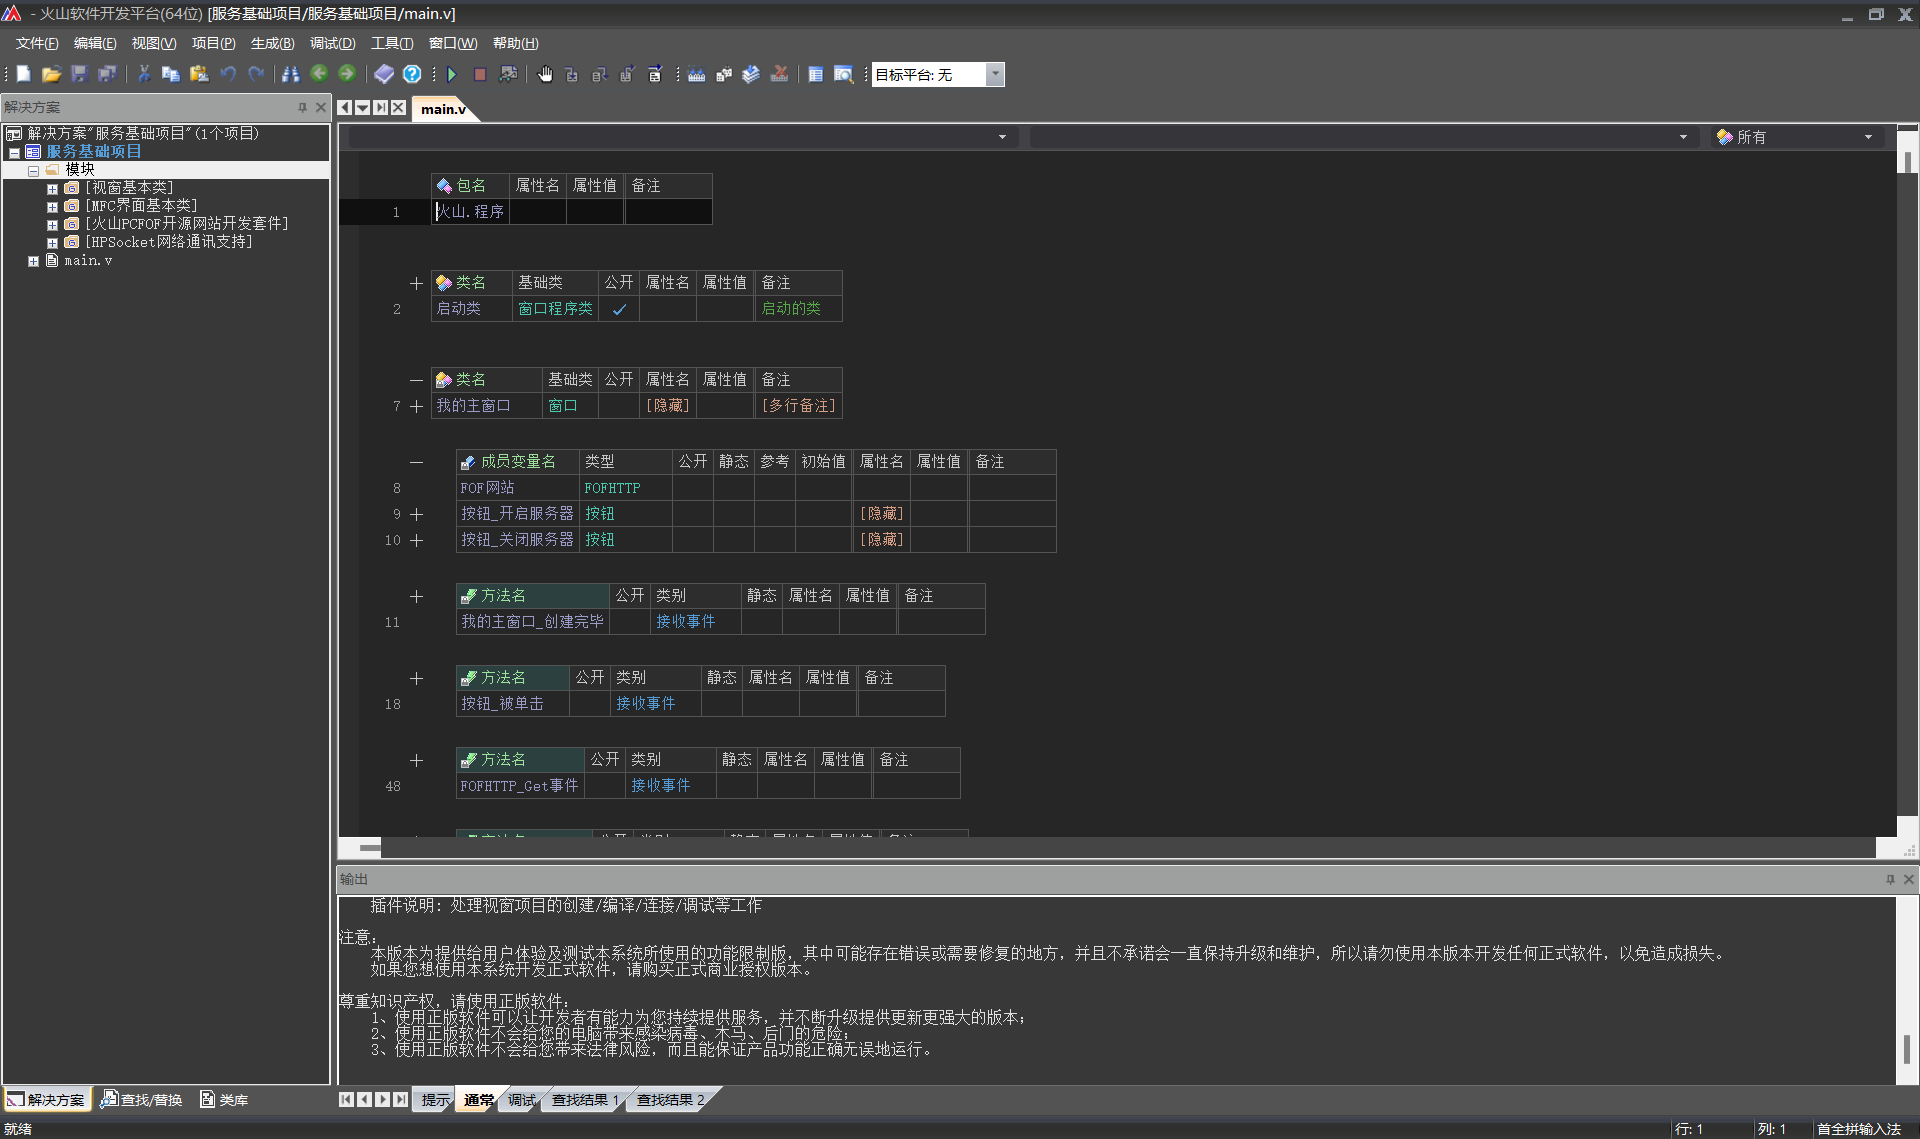Click the green Navigate Back arrow

[319, 73]
